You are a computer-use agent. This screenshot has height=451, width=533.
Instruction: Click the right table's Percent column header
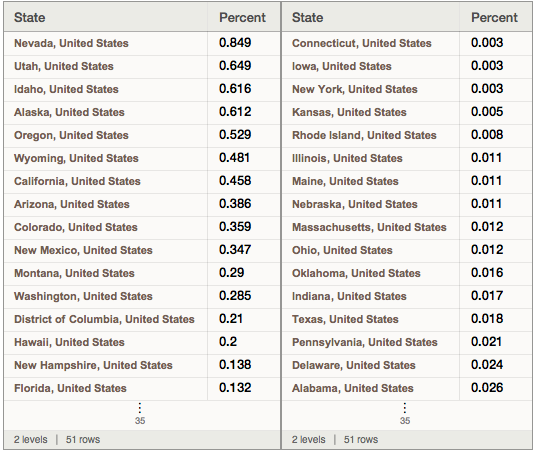[494, 18]
